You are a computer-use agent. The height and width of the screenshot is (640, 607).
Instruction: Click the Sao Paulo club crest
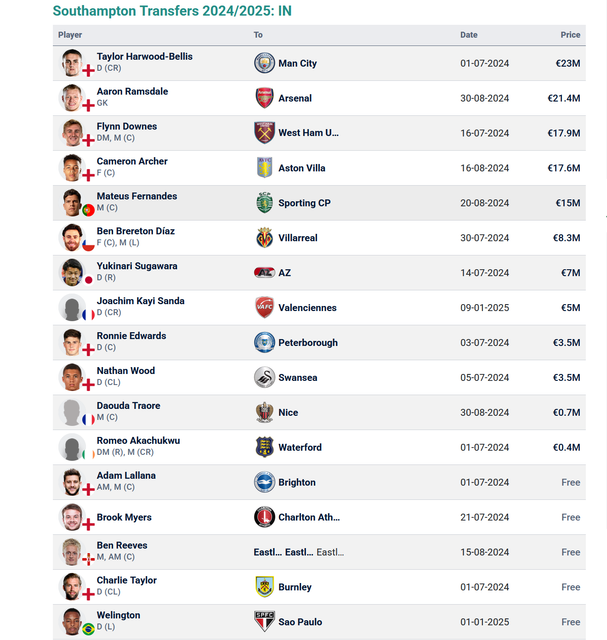click(x=264, y=622)
